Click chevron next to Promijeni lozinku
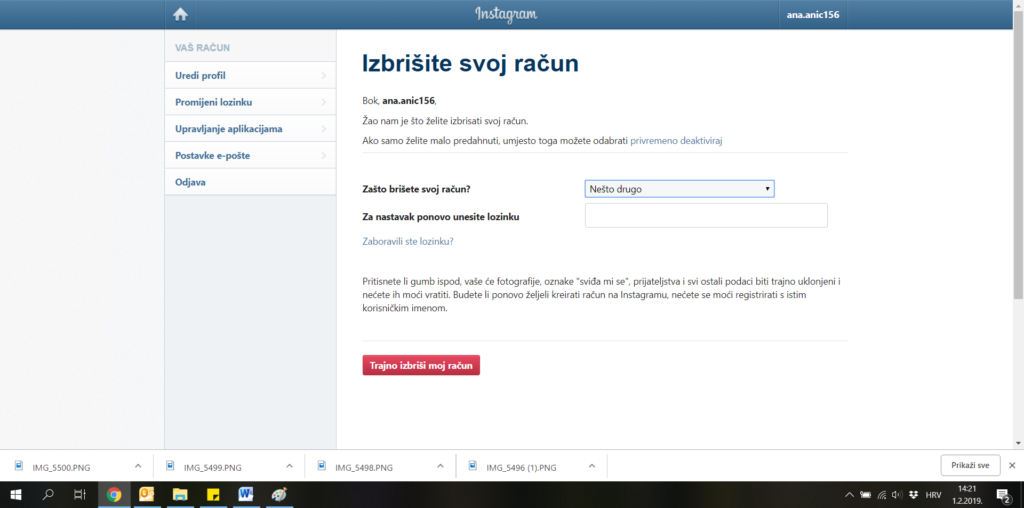 pyautogui.click(x=324, y=103)
